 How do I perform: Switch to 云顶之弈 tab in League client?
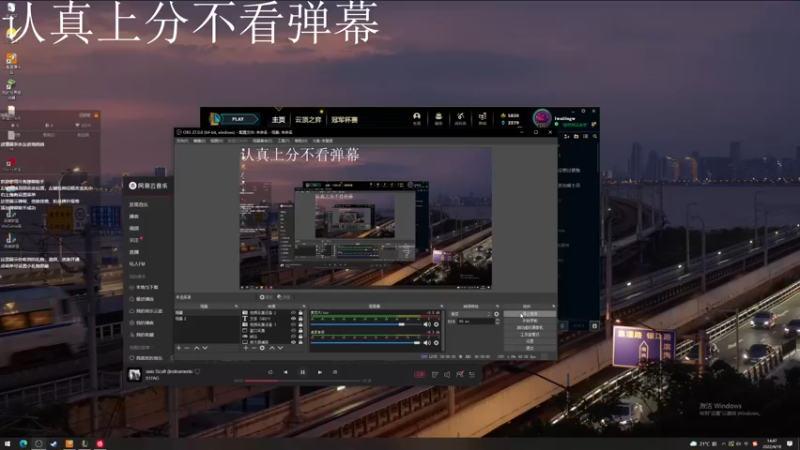[x=308, y=120]
